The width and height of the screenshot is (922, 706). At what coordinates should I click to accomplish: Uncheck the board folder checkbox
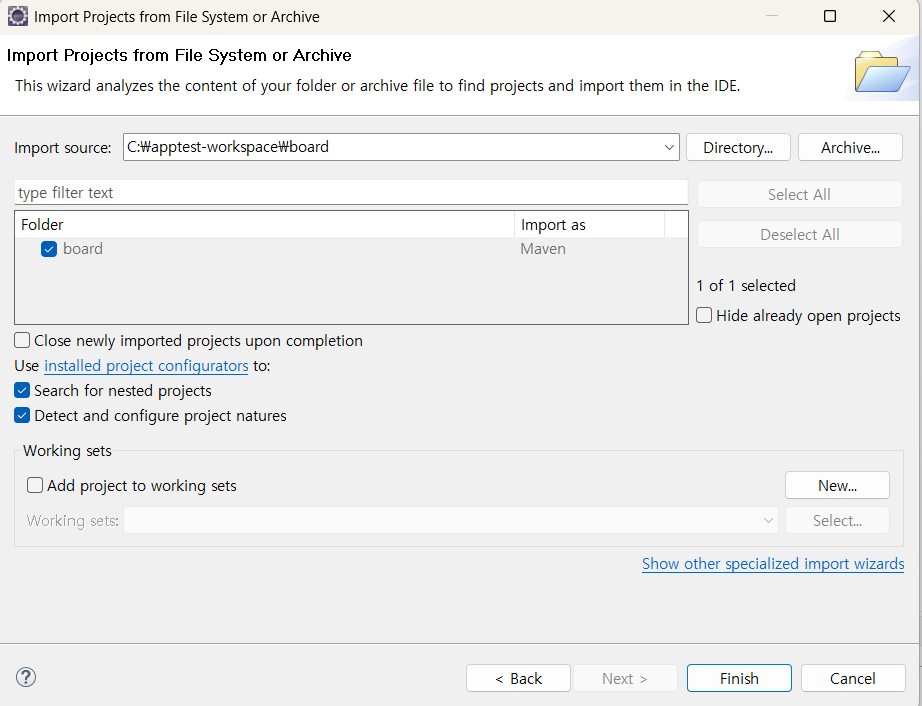[x=49, y=249]
